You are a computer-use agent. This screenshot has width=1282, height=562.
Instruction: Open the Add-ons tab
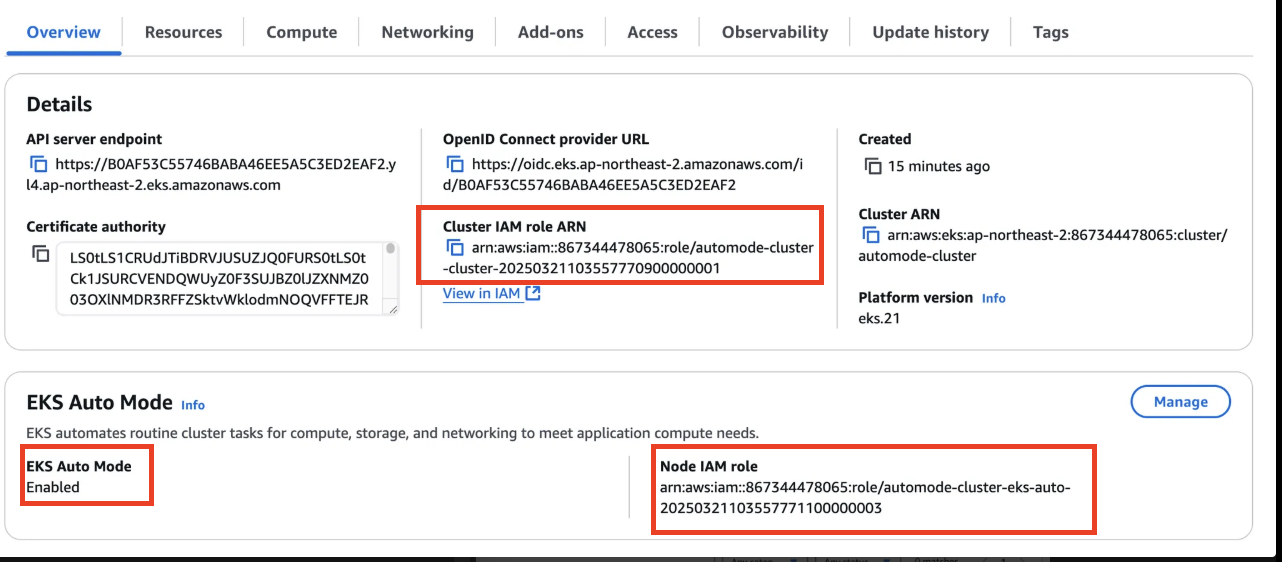coord(550,32)
